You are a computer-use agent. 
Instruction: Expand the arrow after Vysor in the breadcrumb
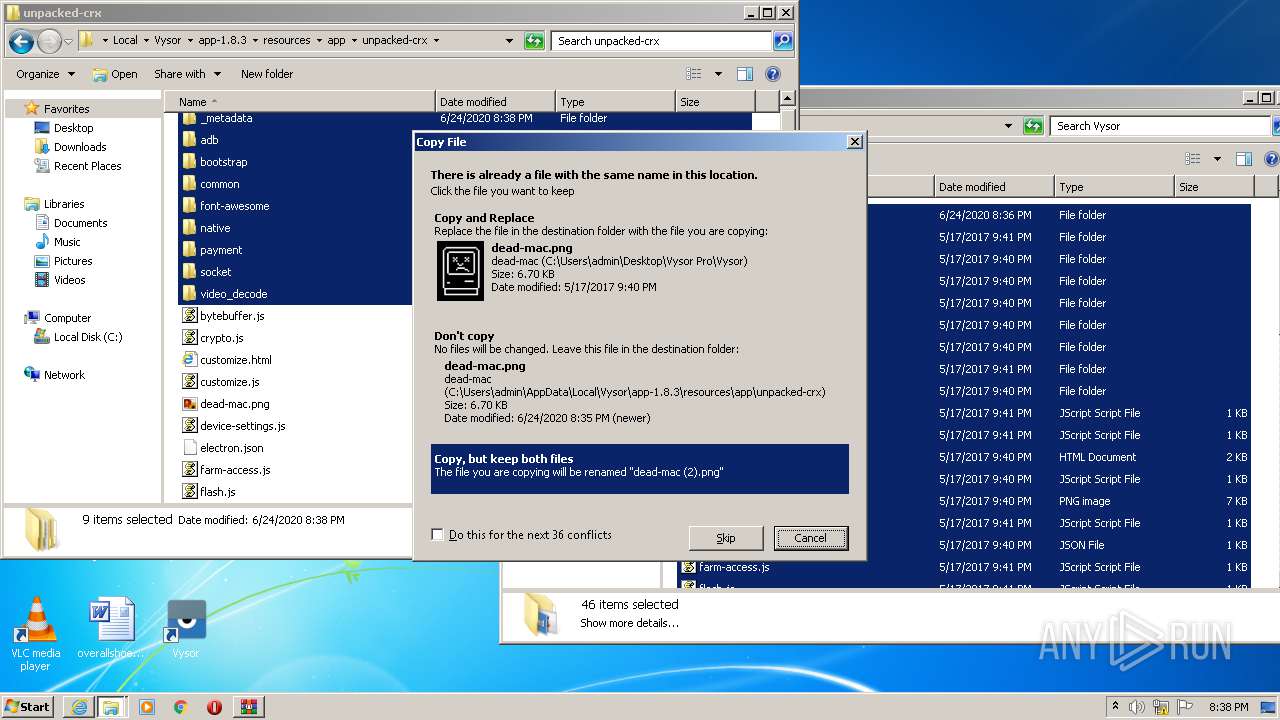click(189, 41)
